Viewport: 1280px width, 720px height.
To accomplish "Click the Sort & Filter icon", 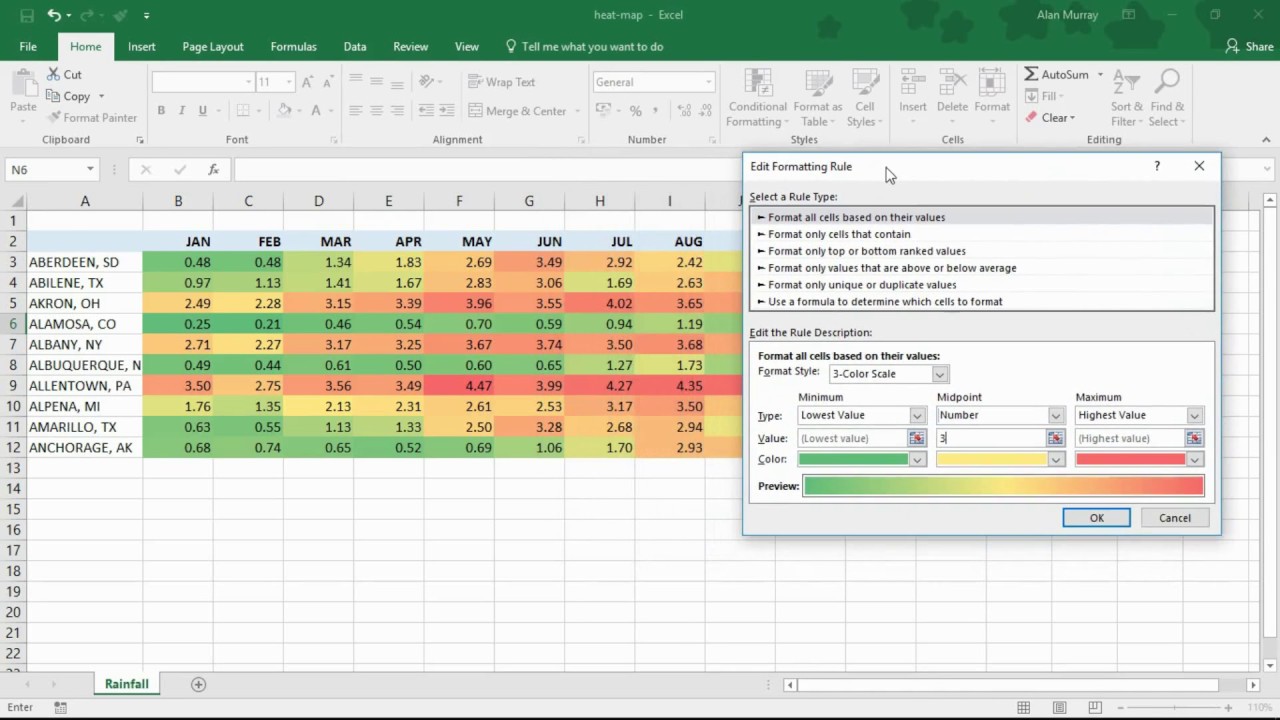I will [1126, 85].
